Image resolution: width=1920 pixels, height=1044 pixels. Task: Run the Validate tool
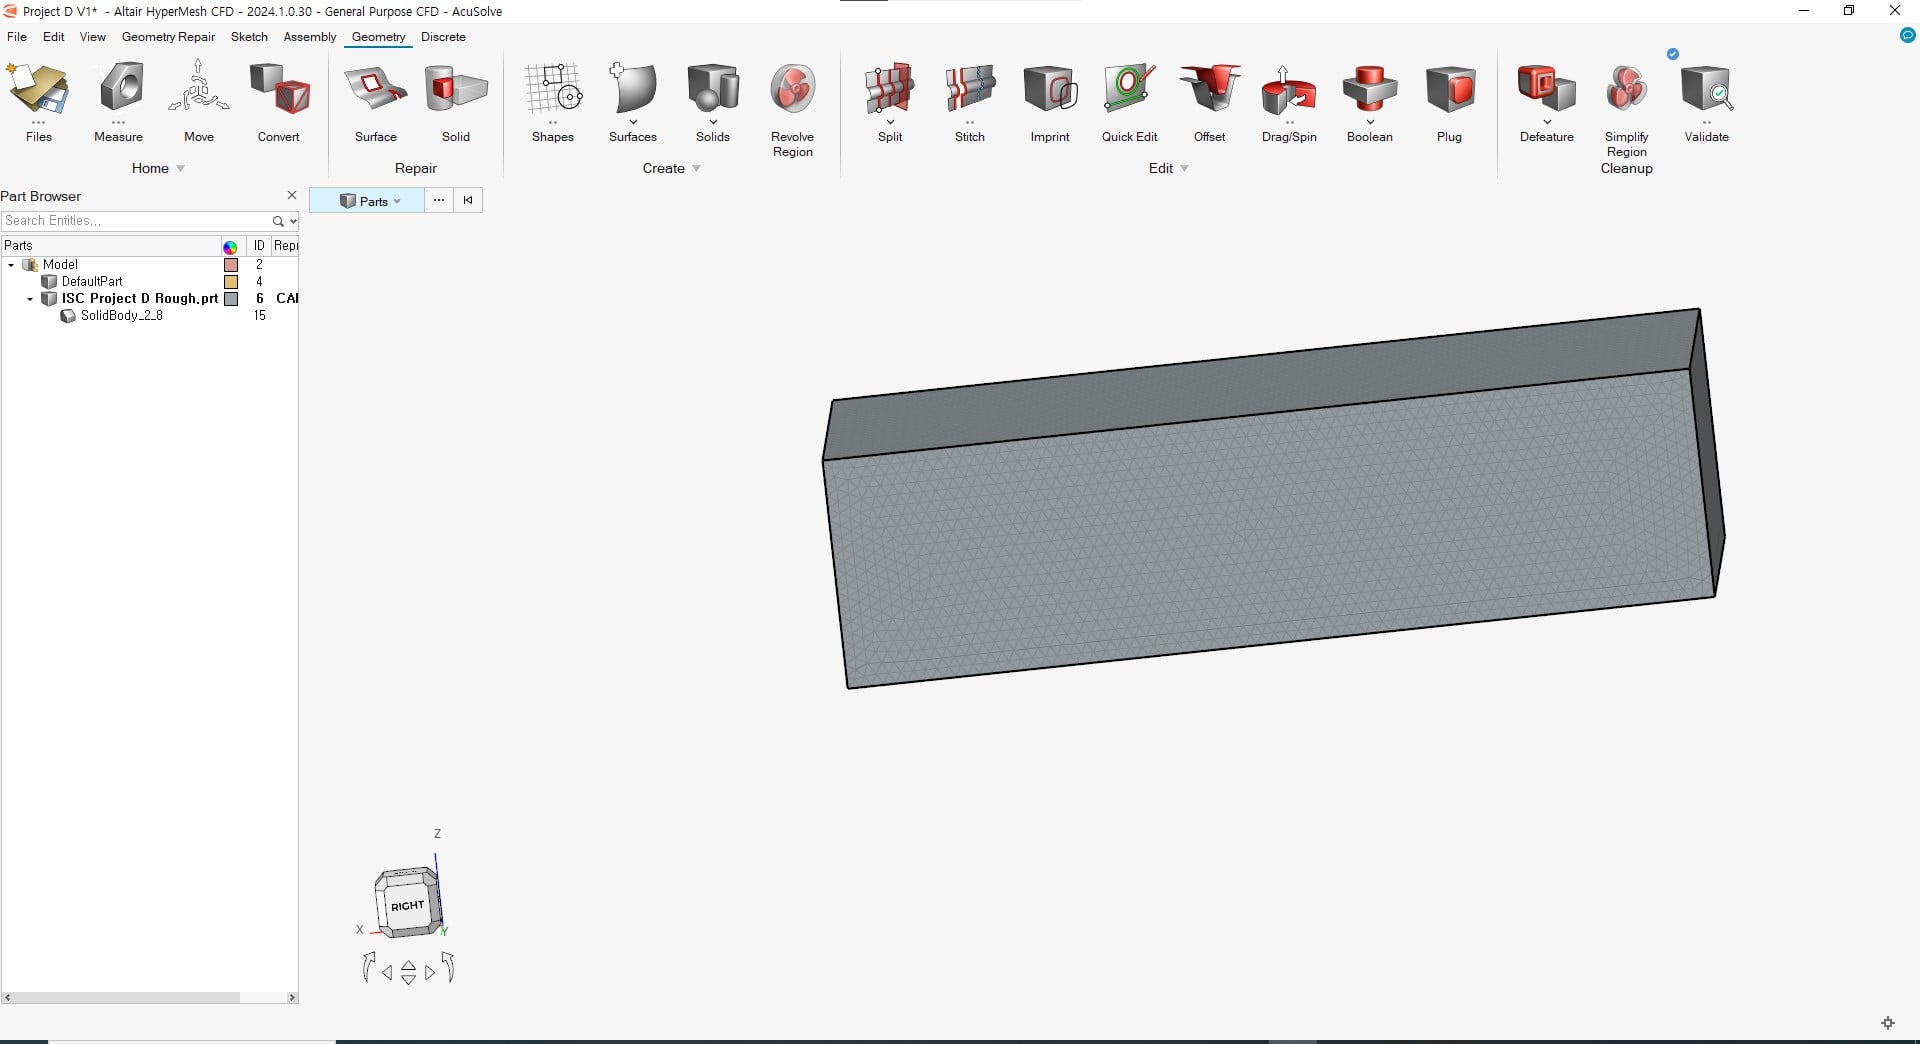tap(1706, 100)
